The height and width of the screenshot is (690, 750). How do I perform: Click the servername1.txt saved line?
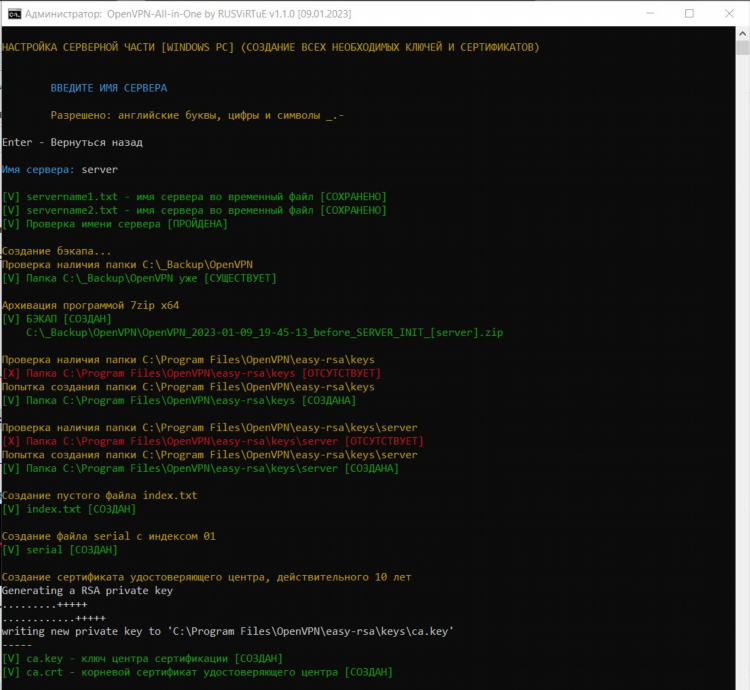[x=194, y=197]
